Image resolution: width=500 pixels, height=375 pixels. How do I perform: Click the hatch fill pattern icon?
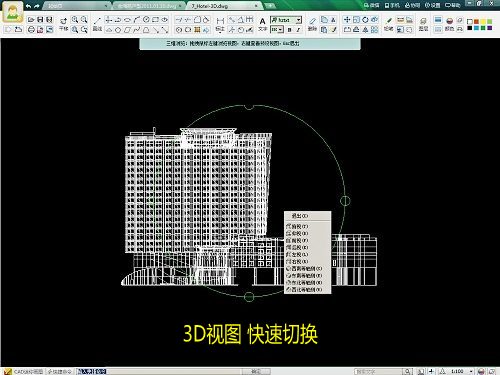pyautogui.click(x=197, y=30)
